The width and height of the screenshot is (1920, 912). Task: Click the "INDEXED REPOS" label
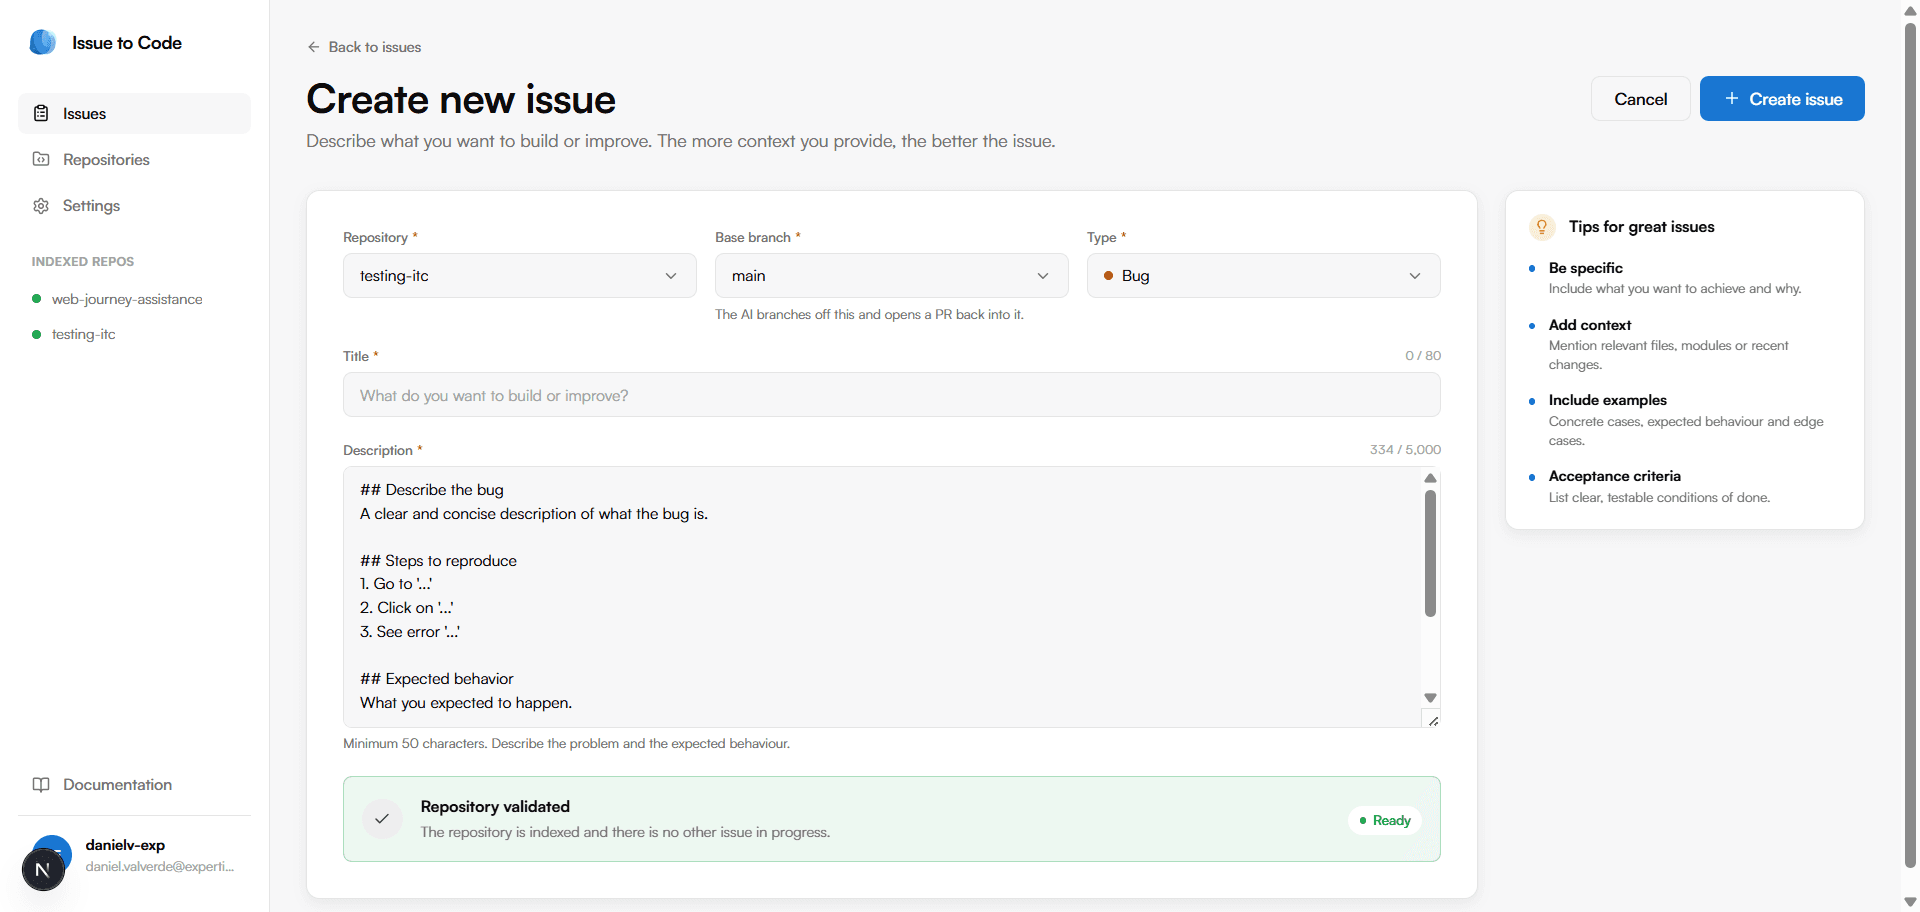pos(82,261)
